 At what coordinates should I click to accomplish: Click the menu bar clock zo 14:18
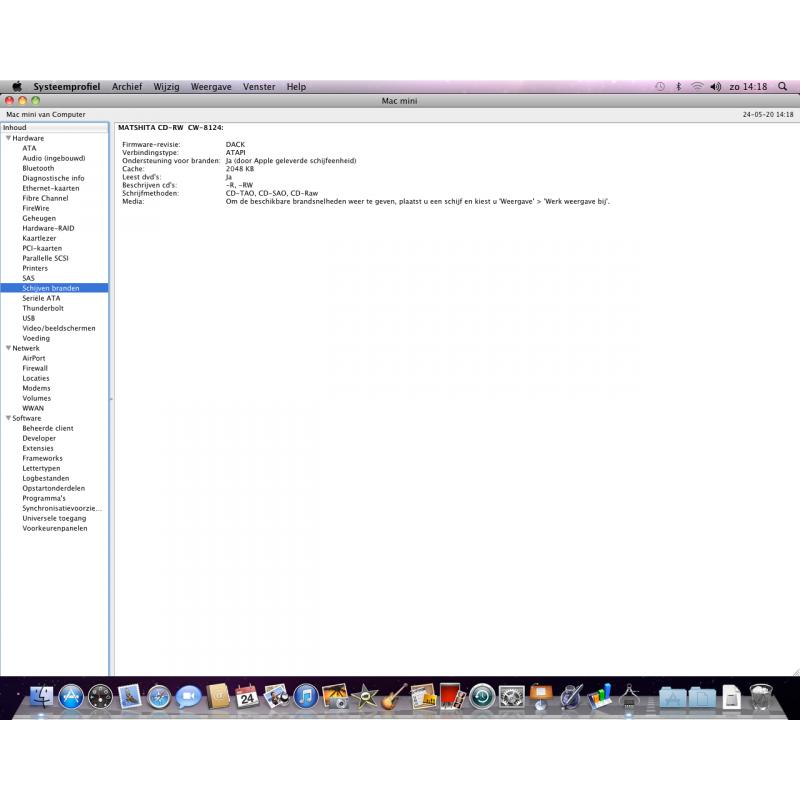[748, 86]
